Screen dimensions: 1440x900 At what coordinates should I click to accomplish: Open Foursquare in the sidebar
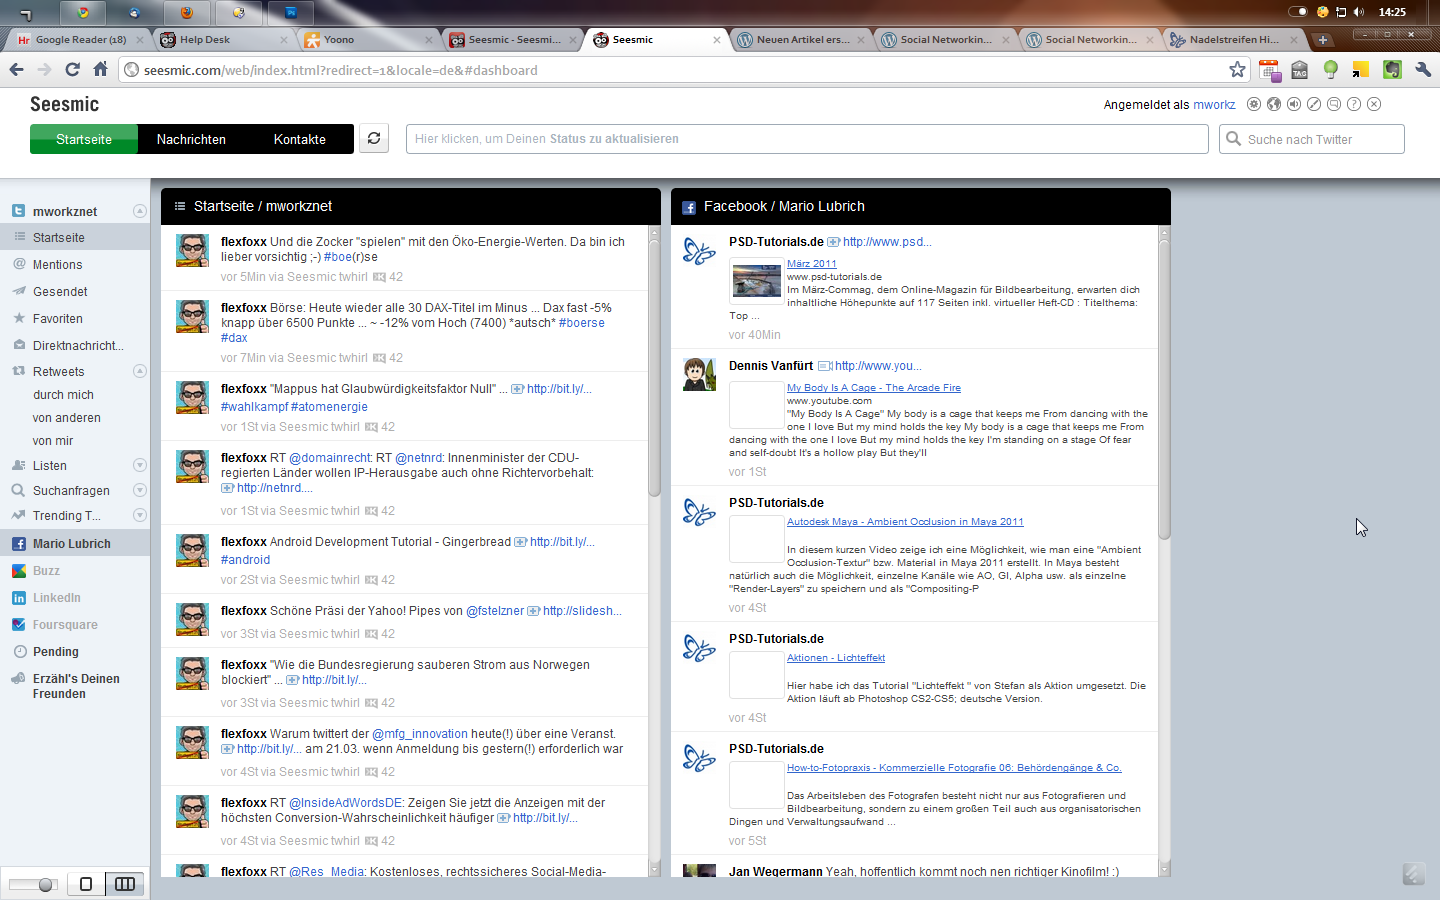coord(65,625)
